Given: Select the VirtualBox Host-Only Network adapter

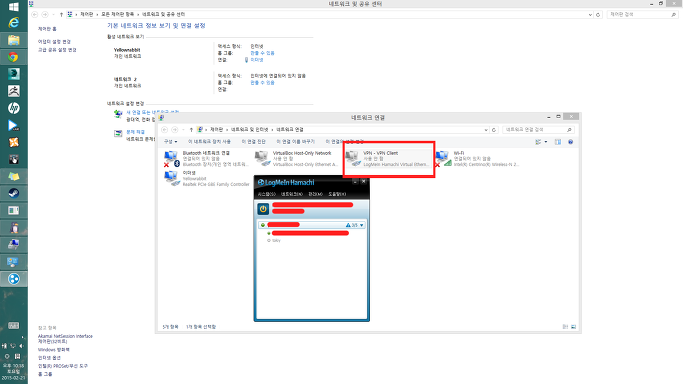Looking at the screenshot, I should point(297,158).
